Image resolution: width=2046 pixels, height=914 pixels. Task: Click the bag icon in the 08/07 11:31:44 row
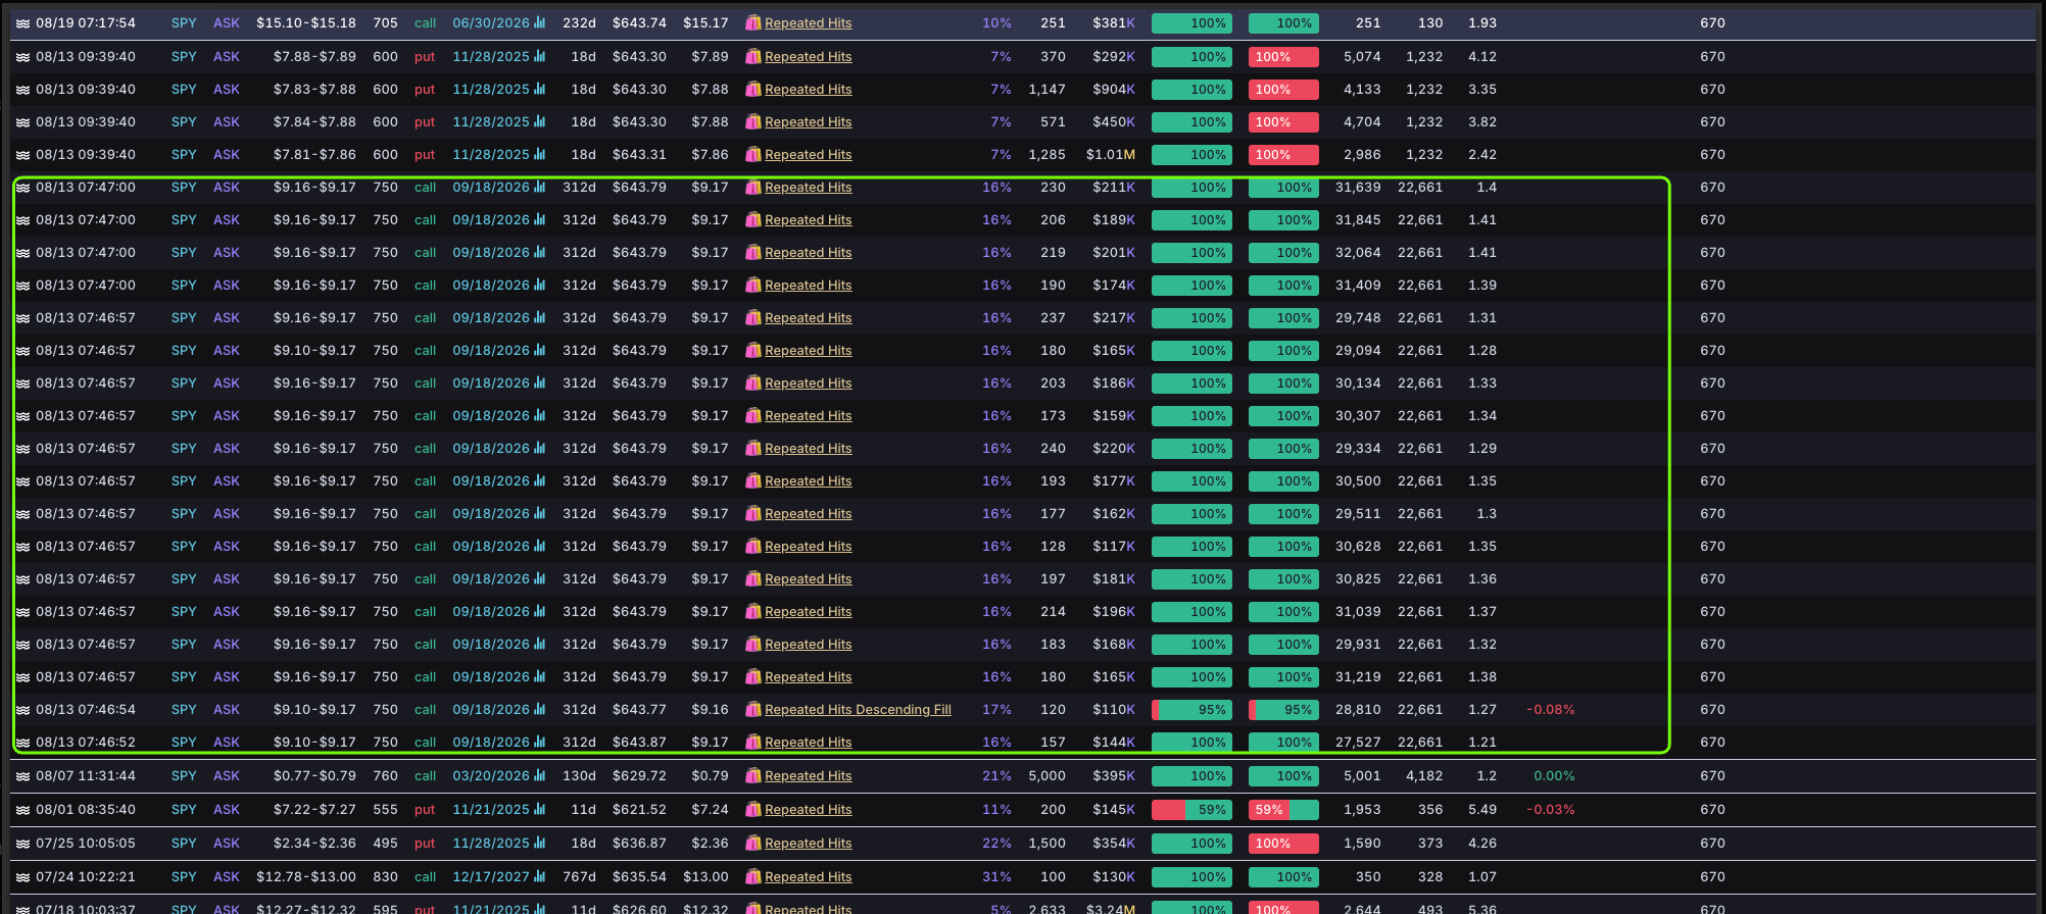[753, 776]
